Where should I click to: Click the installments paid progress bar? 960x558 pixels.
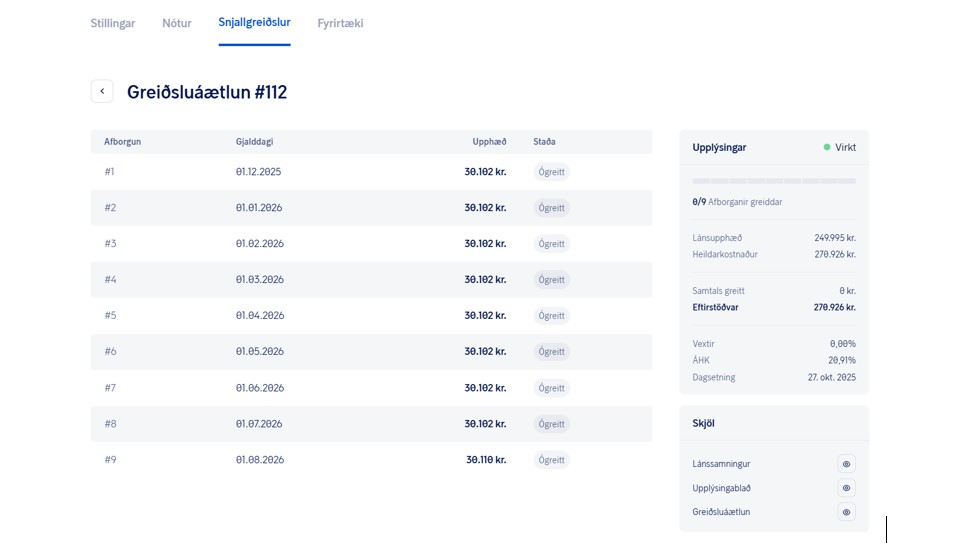(773, 181)
